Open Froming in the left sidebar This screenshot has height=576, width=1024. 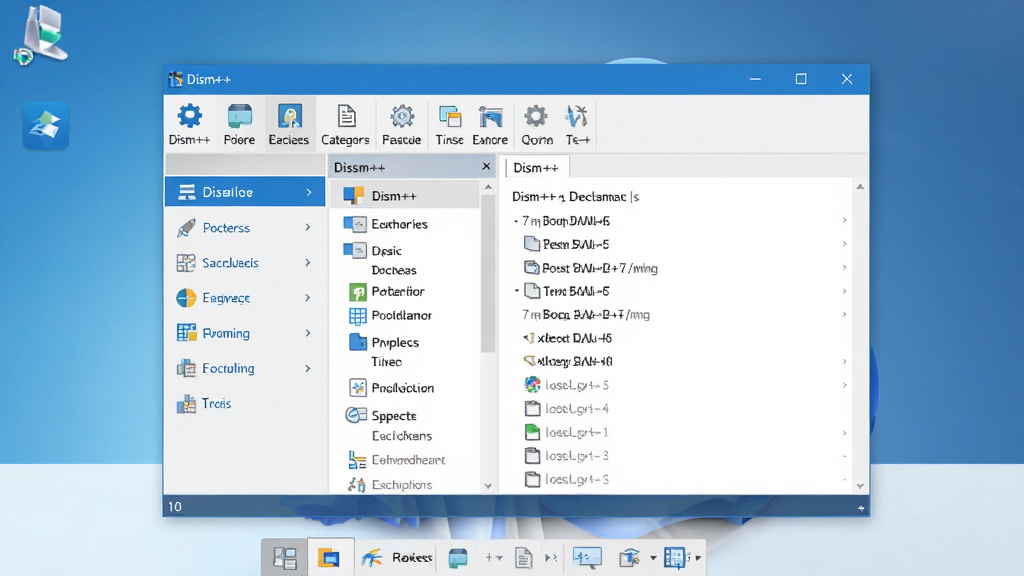point(245,333)
